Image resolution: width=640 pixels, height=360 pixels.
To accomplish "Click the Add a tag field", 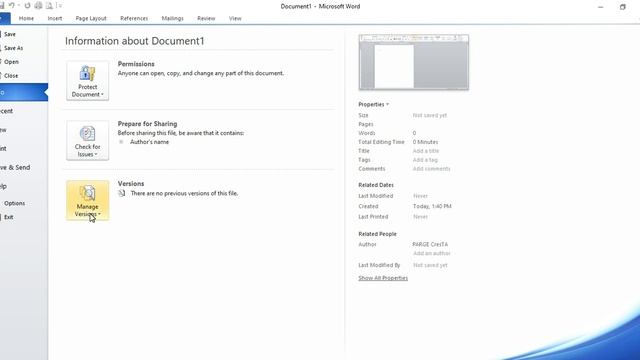I will [x=425, y=160].
